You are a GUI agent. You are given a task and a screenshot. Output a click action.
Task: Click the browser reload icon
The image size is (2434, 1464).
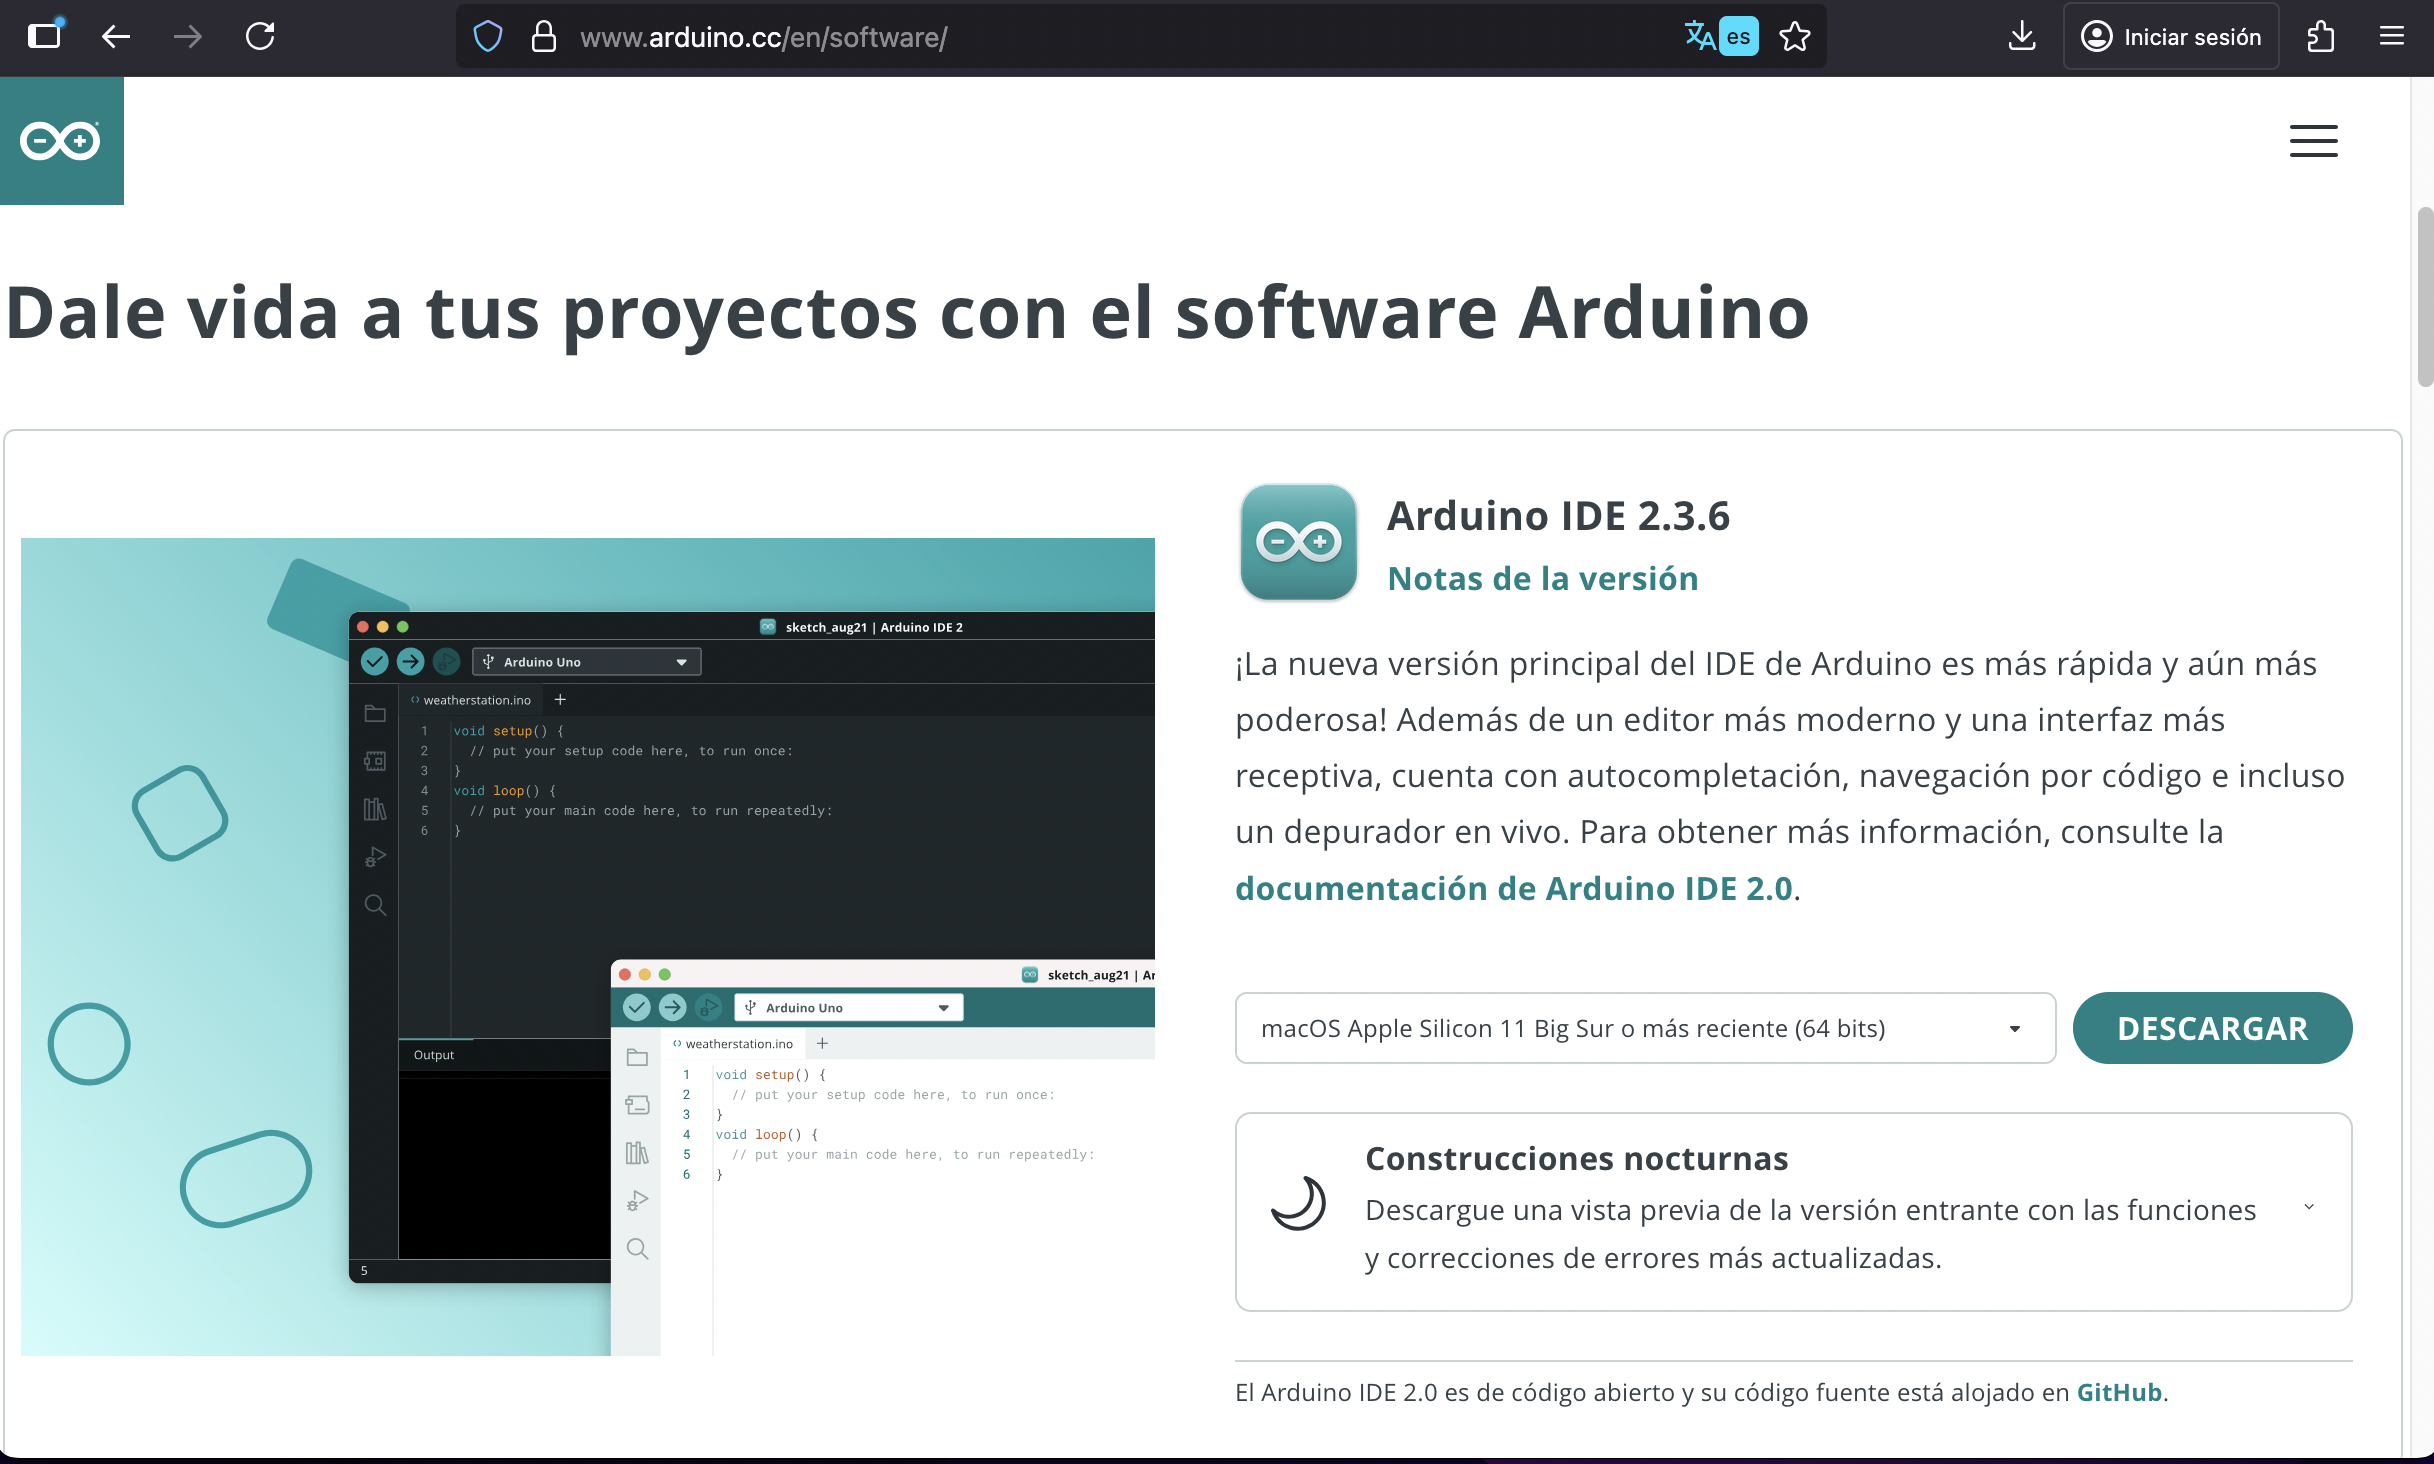[x=260, y=37]
